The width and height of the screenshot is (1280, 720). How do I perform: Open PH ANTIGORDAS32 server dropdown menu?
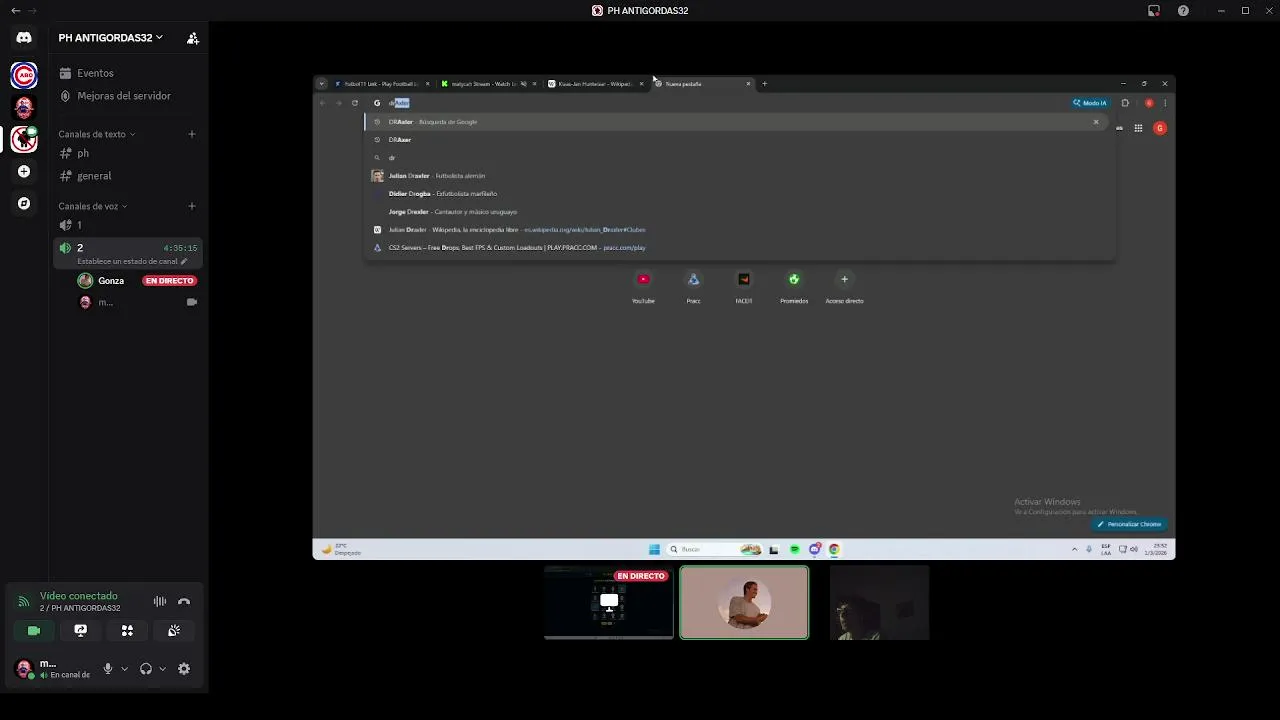pos(110,38)
